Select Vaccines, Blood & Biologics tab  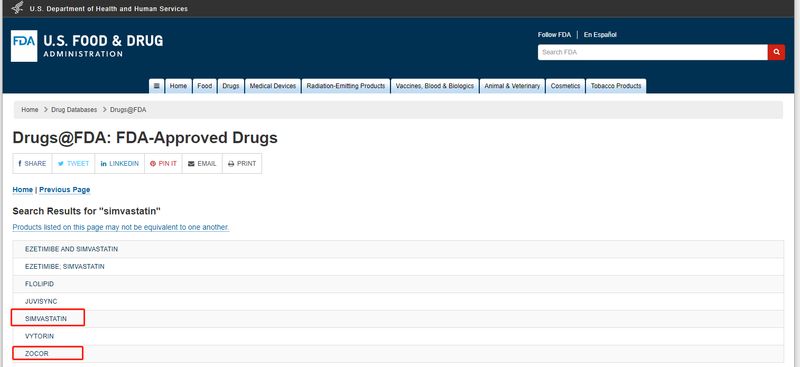point(435,86)
